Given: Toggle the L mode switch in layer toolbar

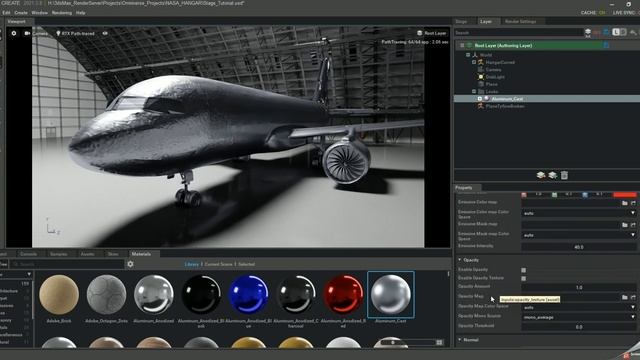Looking at the screenshot, I should point(619,32).
